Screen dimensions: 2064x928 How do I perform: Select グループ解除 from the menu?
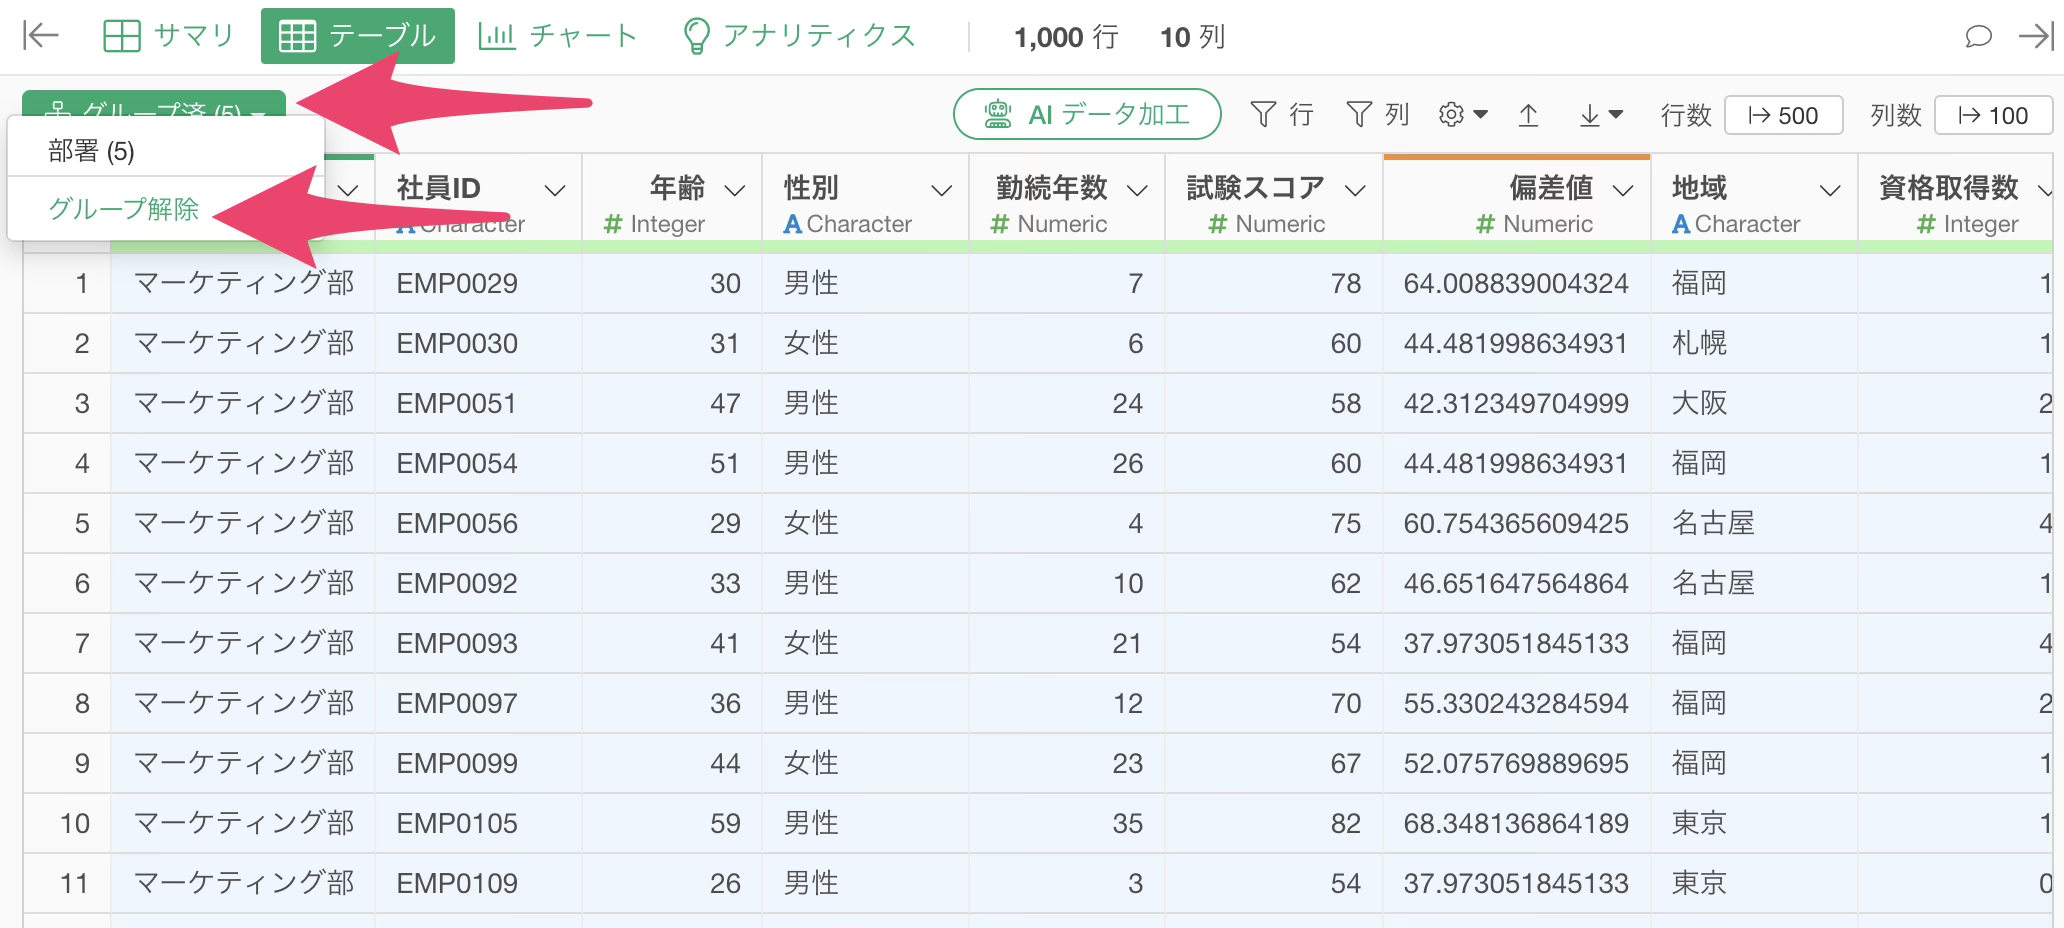tap(124, 209)
